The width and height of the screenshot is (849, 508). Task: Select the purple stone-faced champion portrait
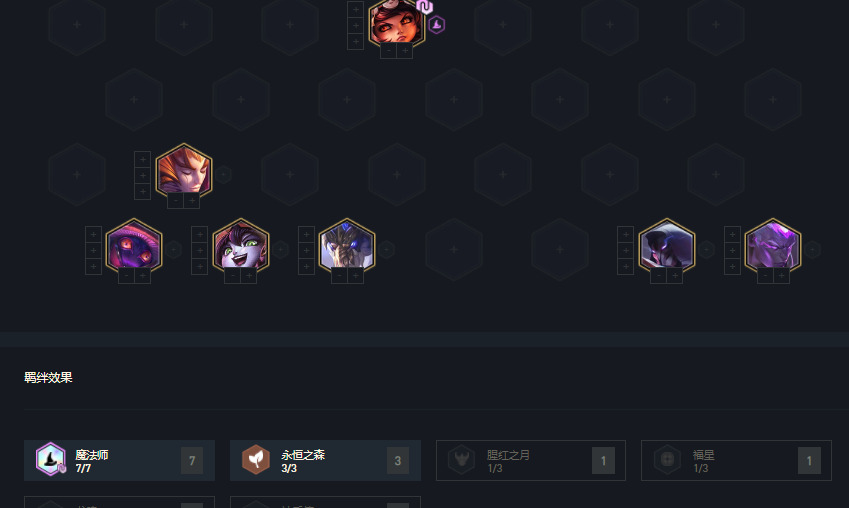tap(773, 248)
